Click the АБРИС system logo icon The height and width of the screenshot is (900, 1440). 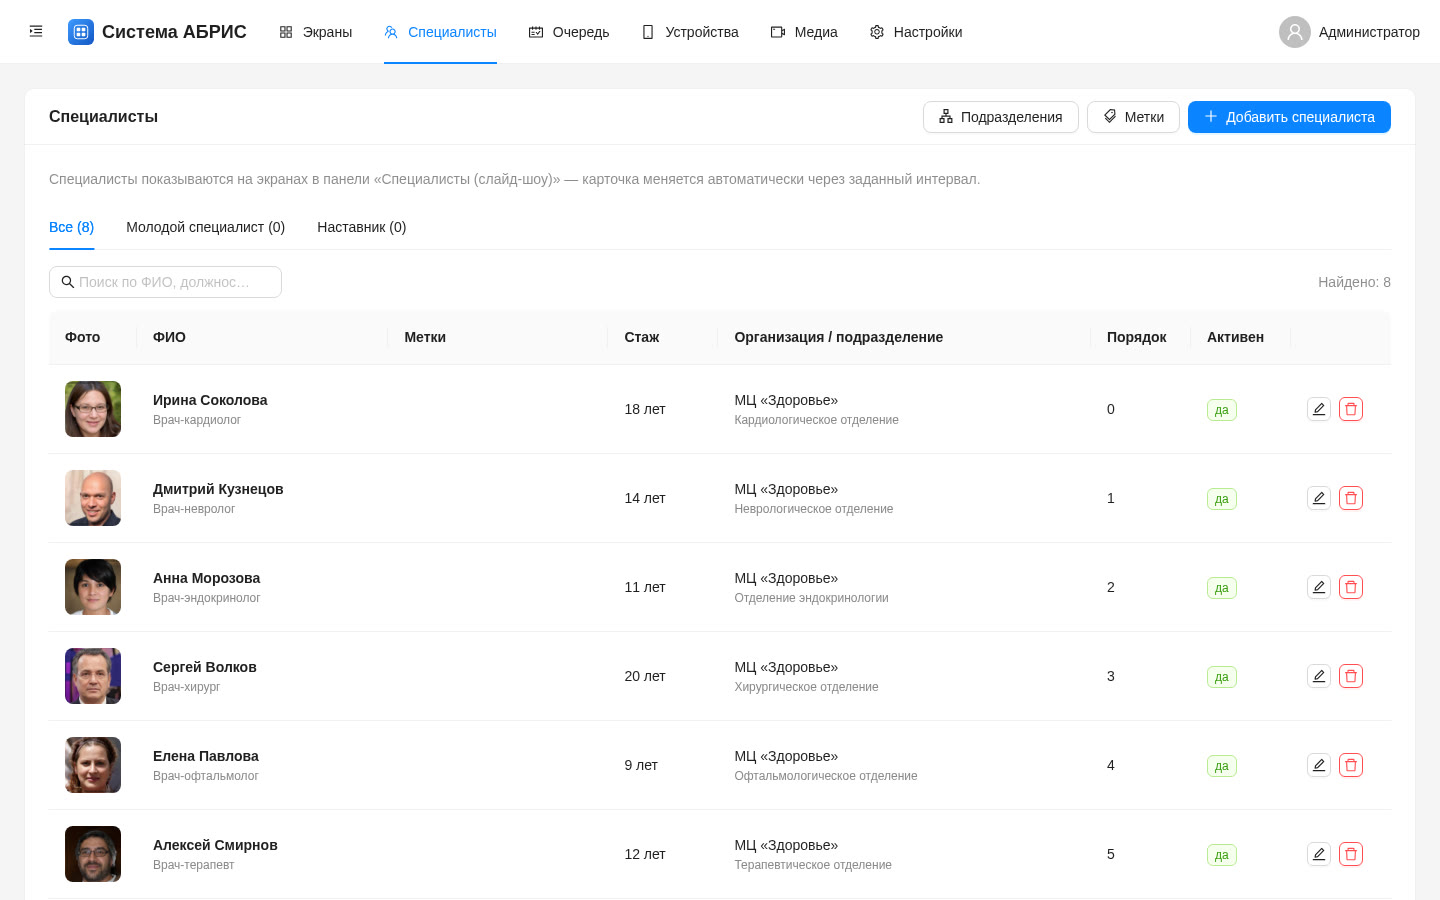(81, 32)
